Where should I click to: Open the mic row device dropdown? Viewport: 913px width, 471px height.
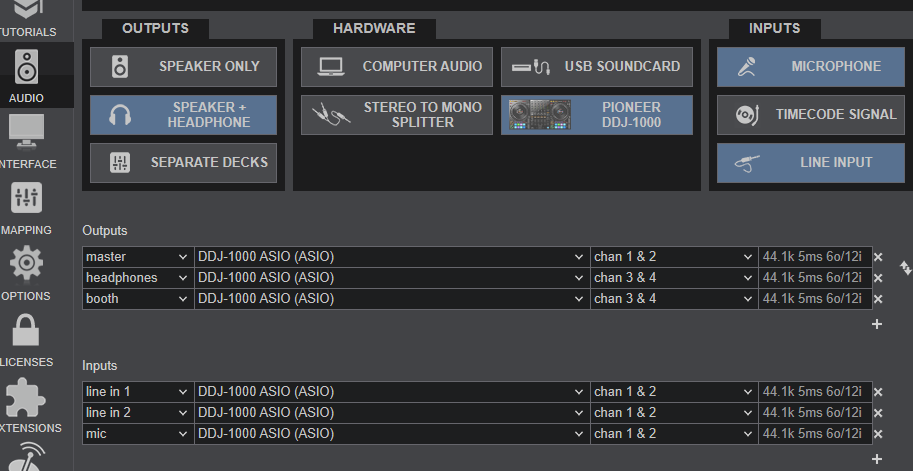(392, 434)
